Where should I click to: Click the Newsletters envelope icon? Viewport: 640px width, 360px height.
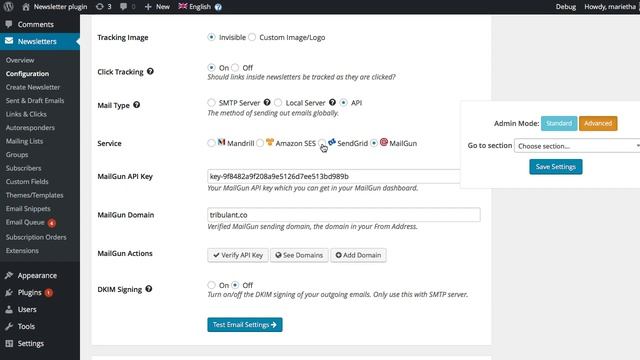[x=9, y=41]
